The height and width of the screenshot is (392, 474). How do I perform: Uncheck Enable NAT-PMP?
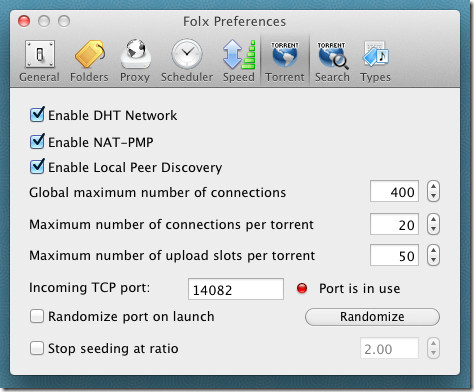tap(37, 142)
